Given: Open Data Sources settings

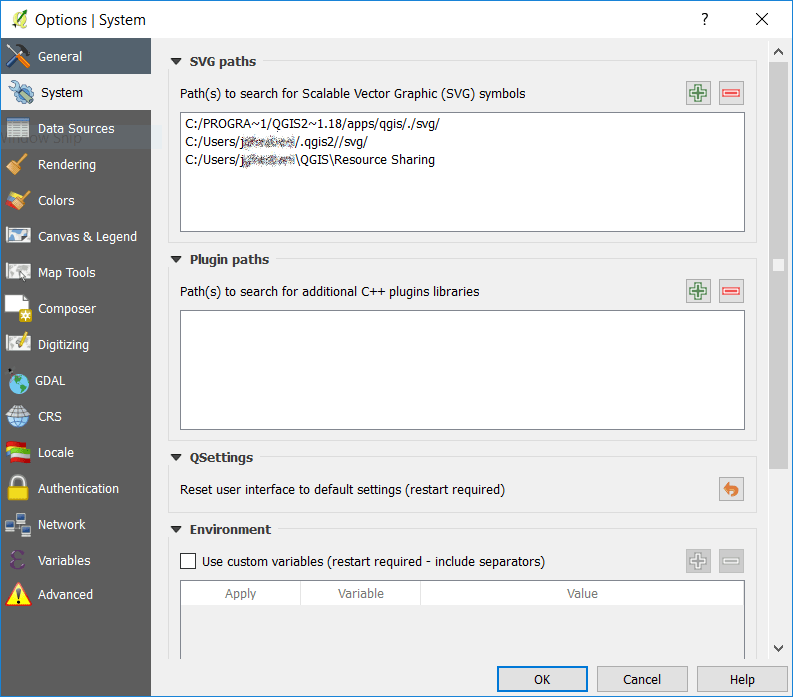Looking at the screenshot, I should (76, 128).
